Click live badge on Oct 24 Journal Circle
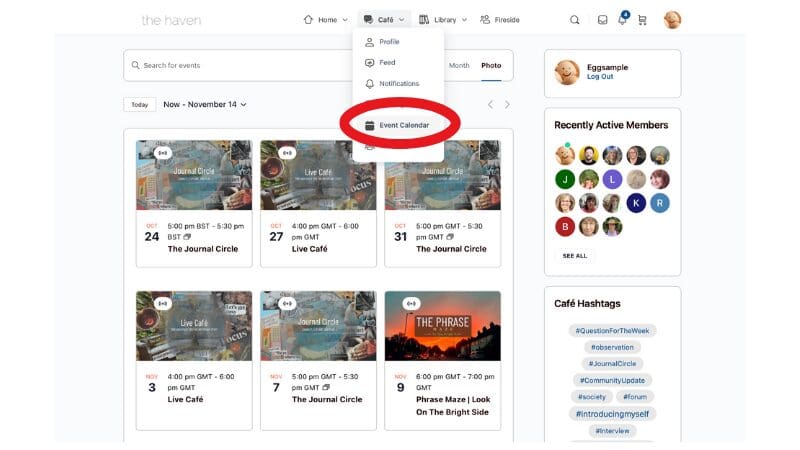Image resolution: width=800 pixels, height=450 pixels. point(163,153)
